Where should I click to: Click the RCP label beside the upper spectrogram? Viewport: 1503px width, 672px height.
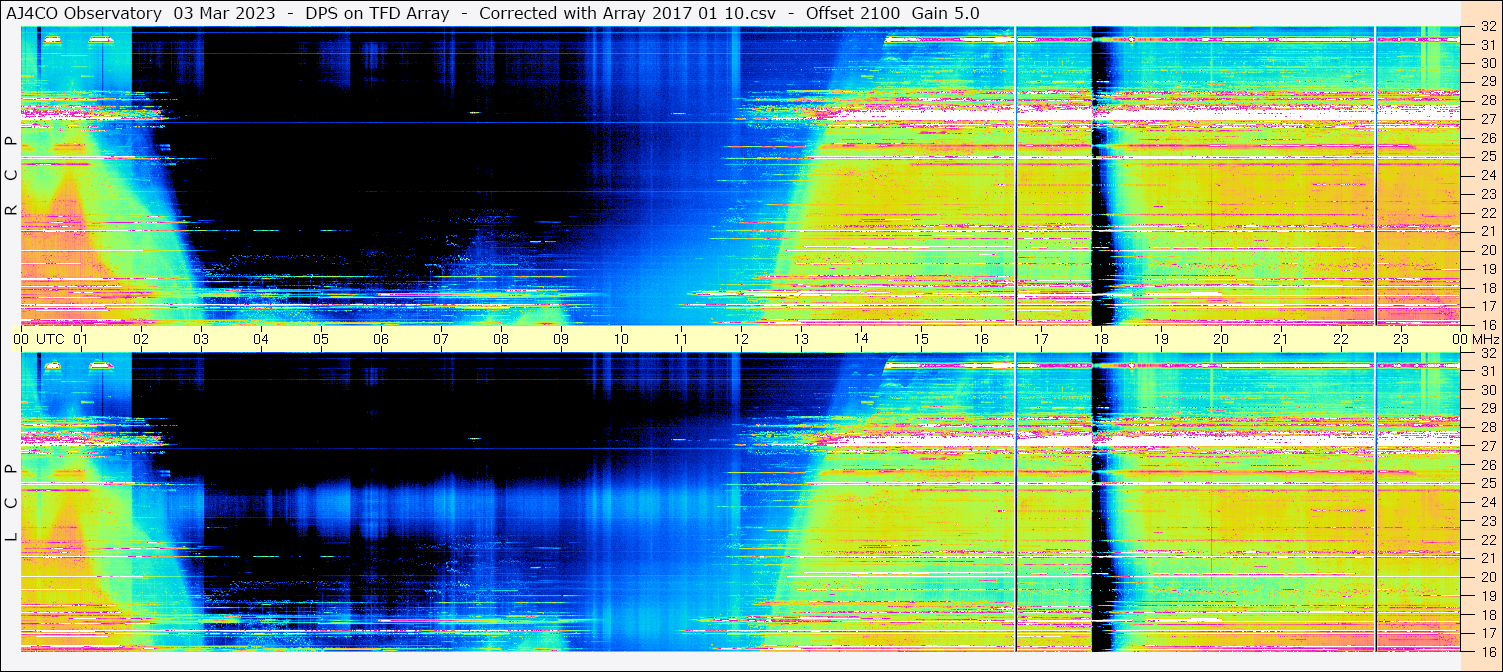tap(11, 176)
